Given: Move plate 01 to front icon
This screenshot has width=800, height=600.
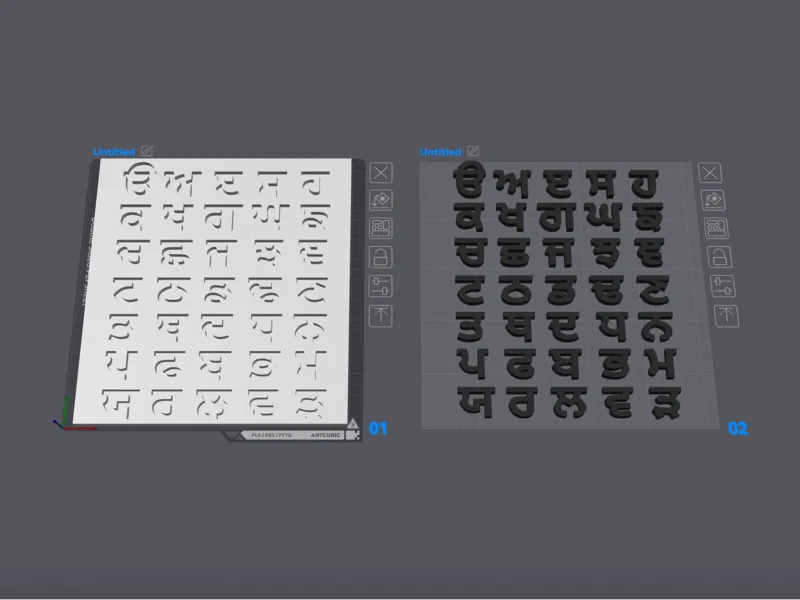Looking at the screenshot, I should click(381, 316).
